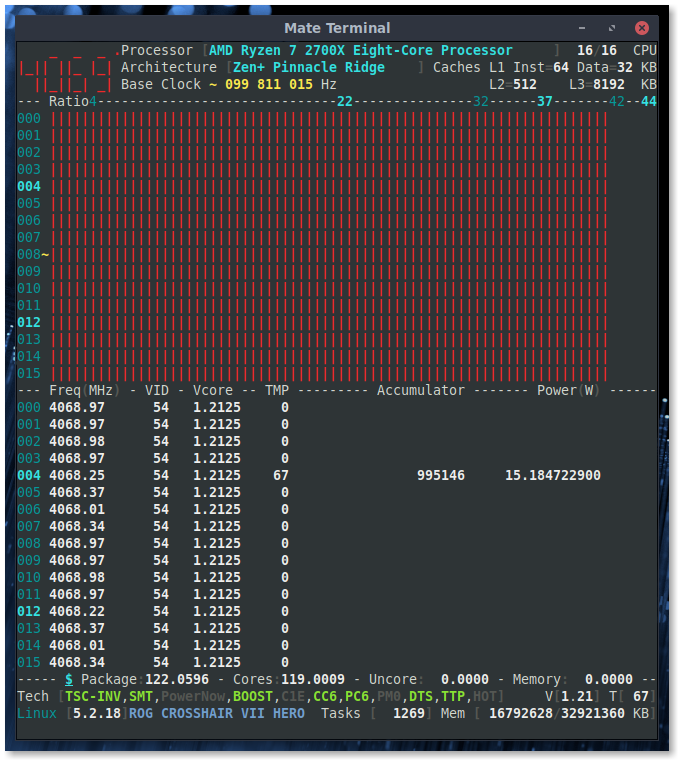Click voltage readout V[1.21]
Image resolution: width=678 pixels, height=760 pixels.
(x=572, y=697)
